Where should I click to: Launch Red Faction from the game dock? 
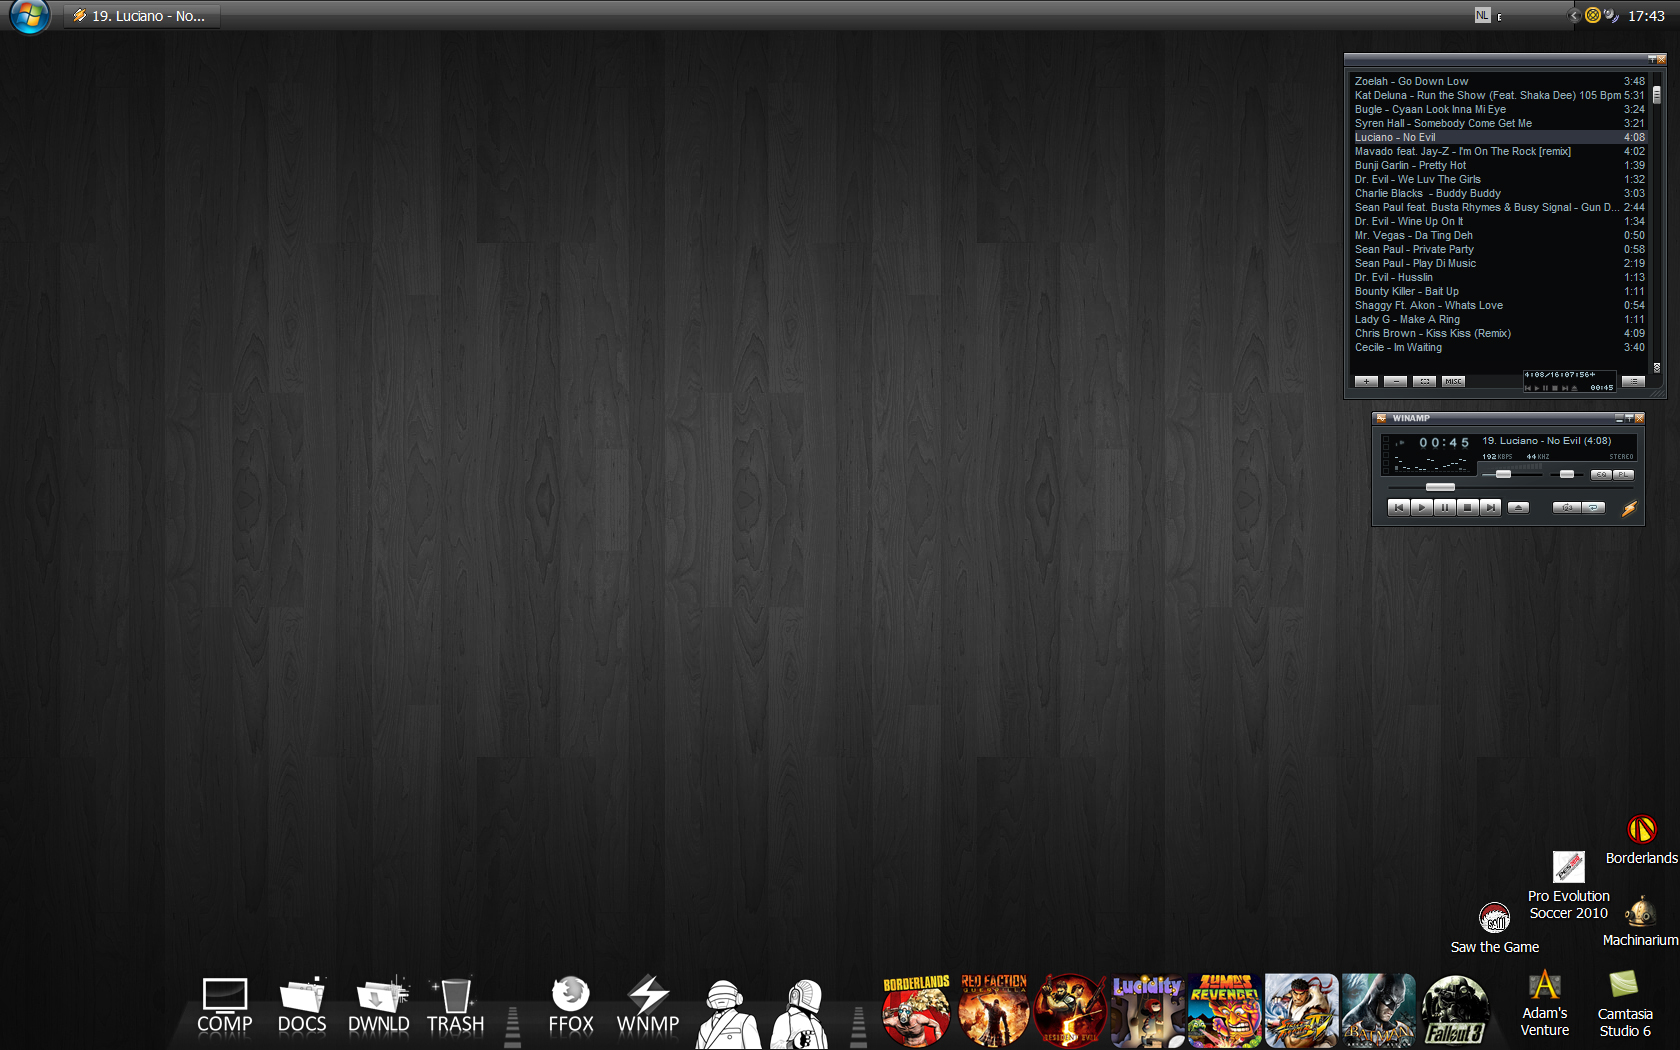point(993,1011)
